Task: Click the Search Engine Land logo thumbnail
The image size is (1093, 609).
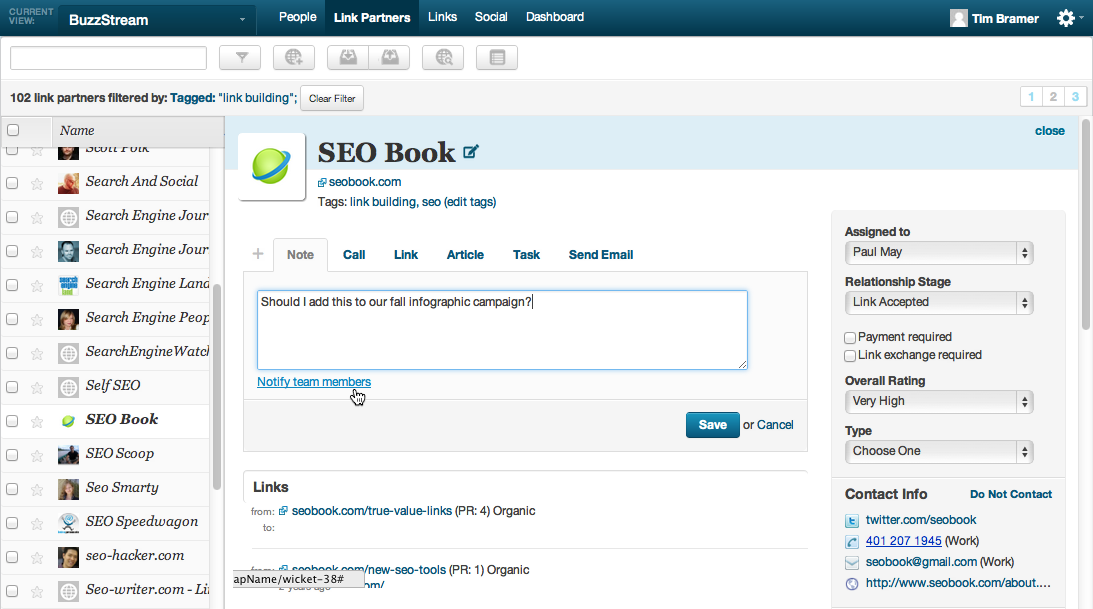Action: point(68,285)
